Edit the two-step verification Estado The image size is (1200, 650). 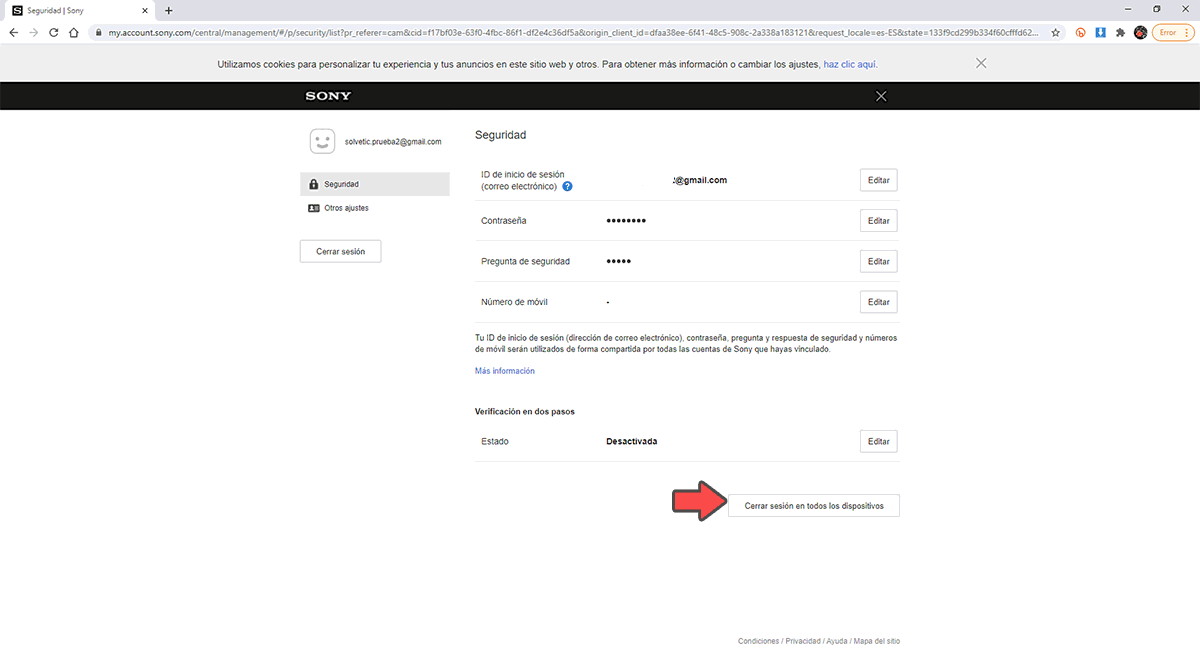(x=878, y=441)
